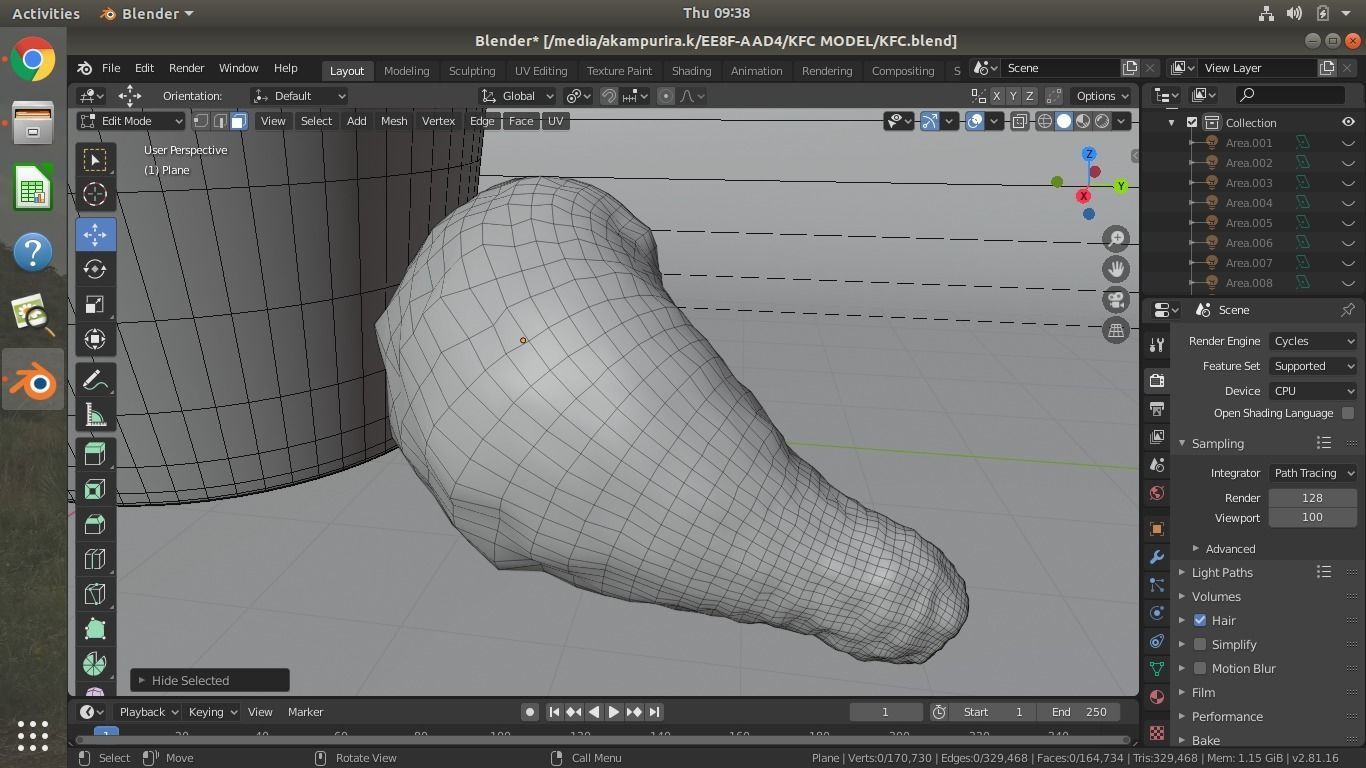Show applications grid in the dock
The width and height of the screenshot is (1366, 768).
coord(33,735)
